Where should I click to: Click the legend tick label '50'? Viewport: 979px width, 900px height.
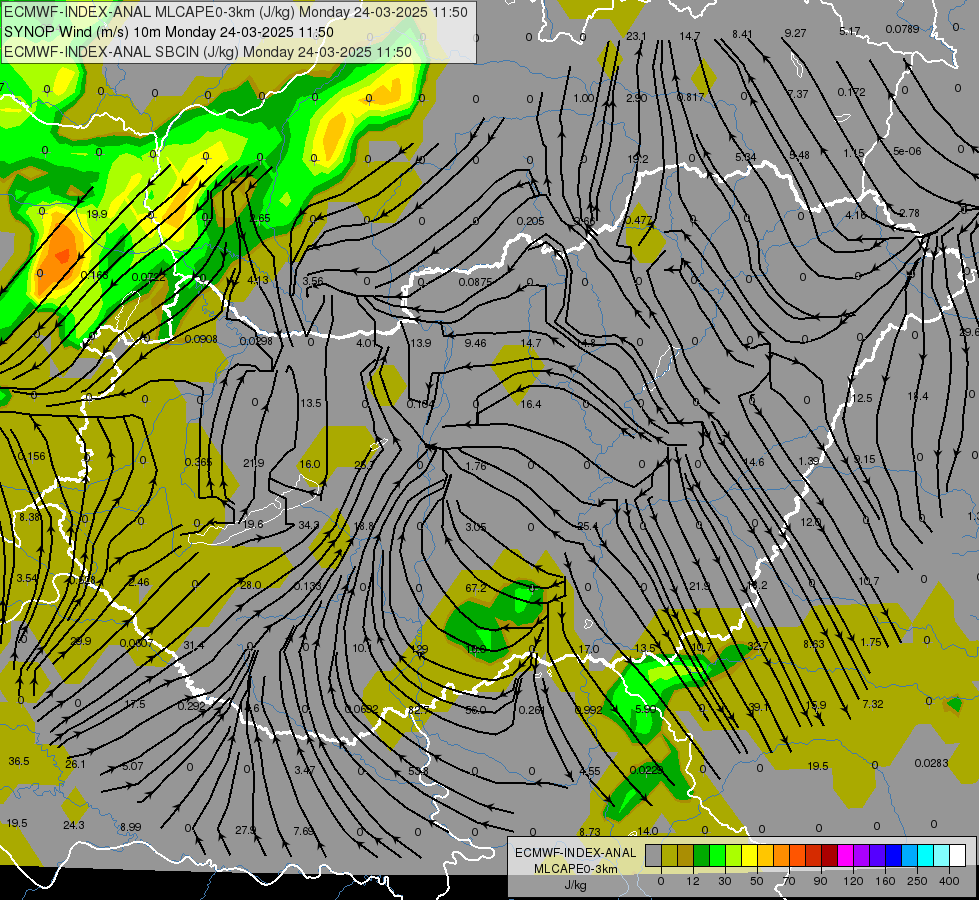point(756,881)
